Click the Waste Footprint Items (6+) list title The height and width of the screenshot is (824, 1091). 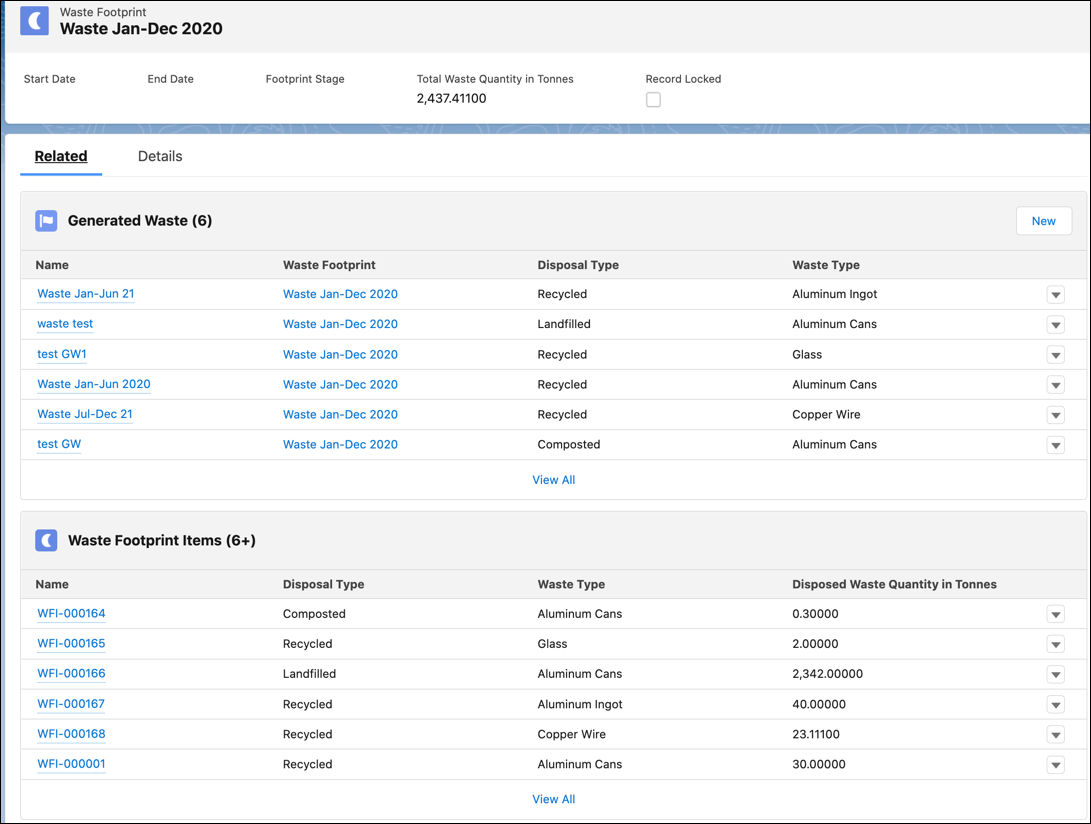161,540
